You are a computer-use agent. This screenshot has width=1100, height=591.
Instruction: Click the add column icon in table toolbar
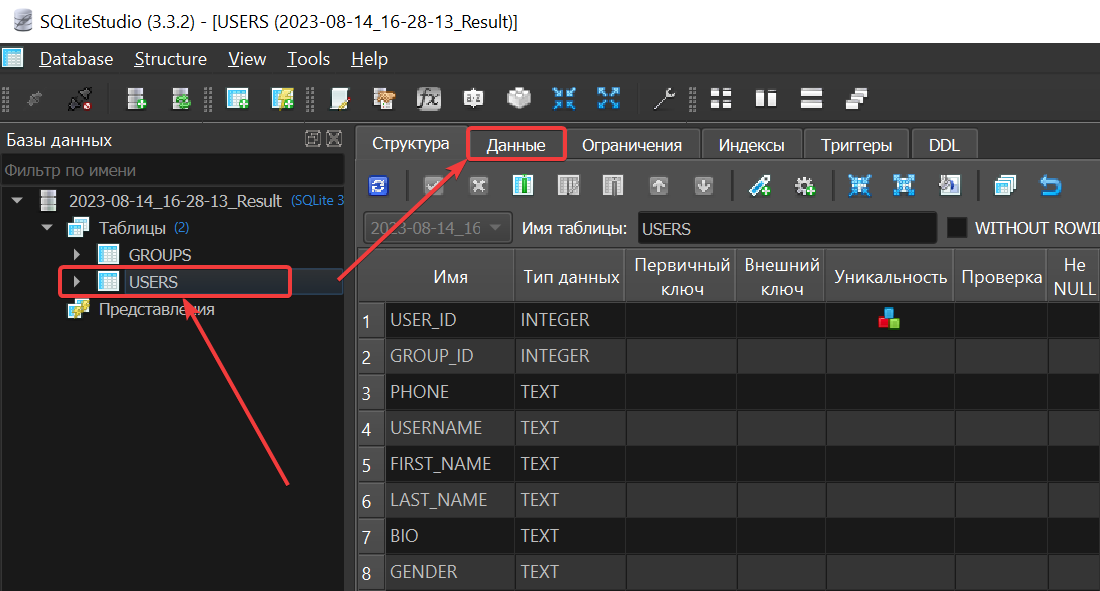pos(523,186)
